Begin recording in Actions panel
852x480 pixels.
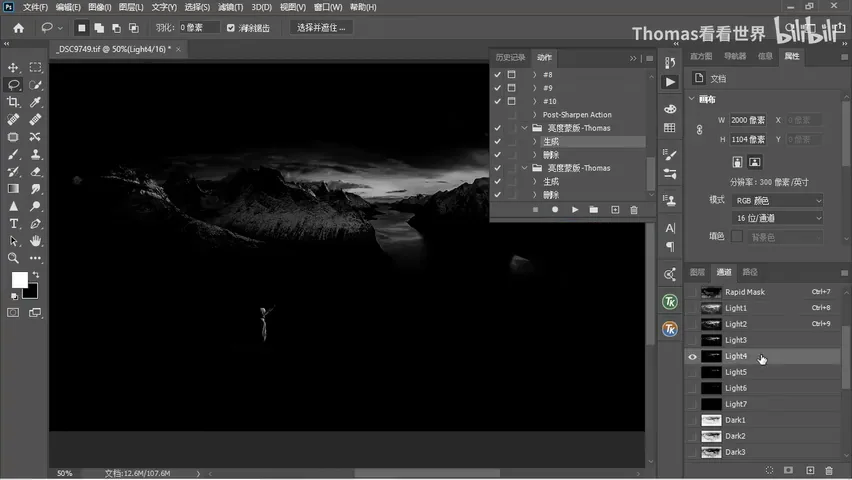point(555,210)
